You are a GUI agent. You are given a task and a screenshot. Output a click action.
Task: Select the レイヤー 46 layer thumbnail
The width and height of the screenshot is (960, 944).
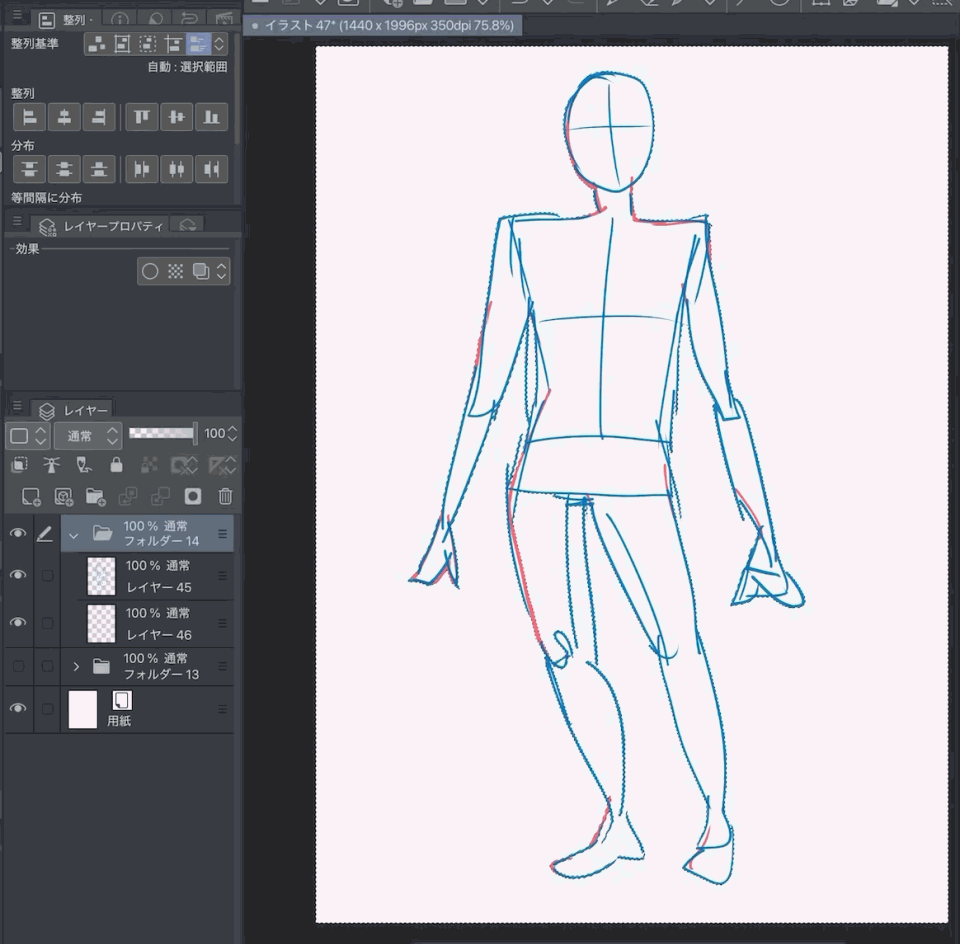[101, 623]
